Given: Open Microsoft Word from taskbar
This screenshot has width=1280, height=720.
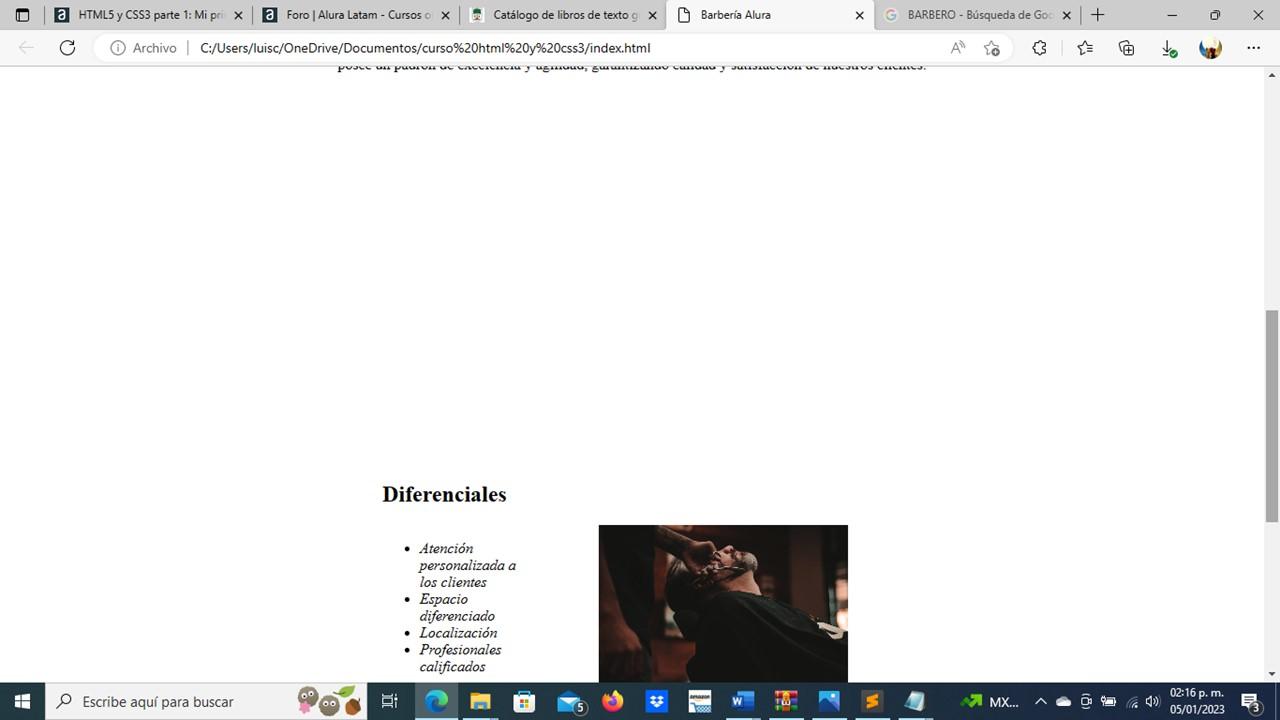Looking at the screenshot, I should [743, 701].
